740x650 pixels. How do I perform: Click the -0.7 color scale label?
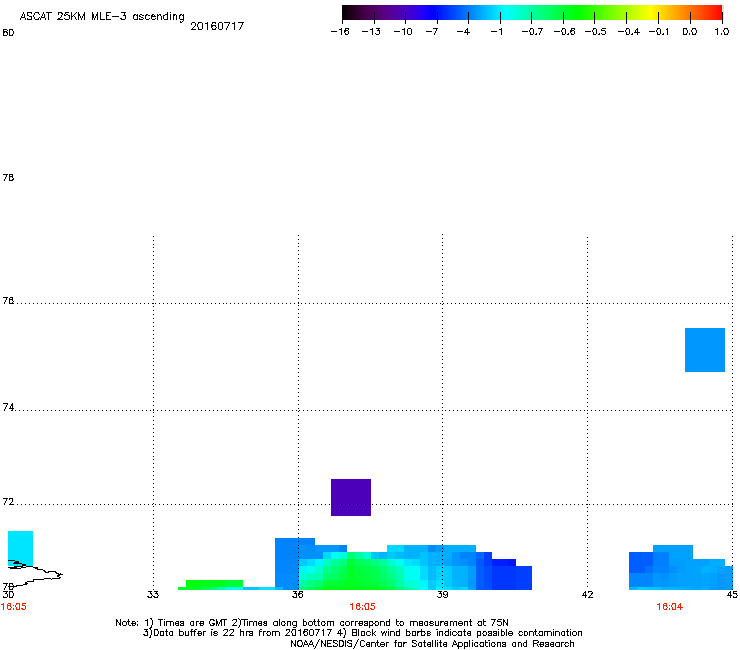tap(532, 32)
